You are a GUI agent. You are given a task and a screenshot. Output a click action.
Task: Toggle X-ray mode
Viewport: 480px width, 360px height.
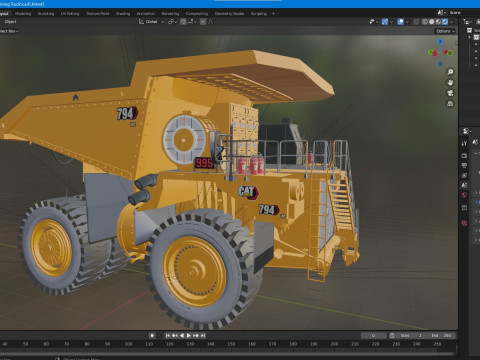[x=416, y=22]
